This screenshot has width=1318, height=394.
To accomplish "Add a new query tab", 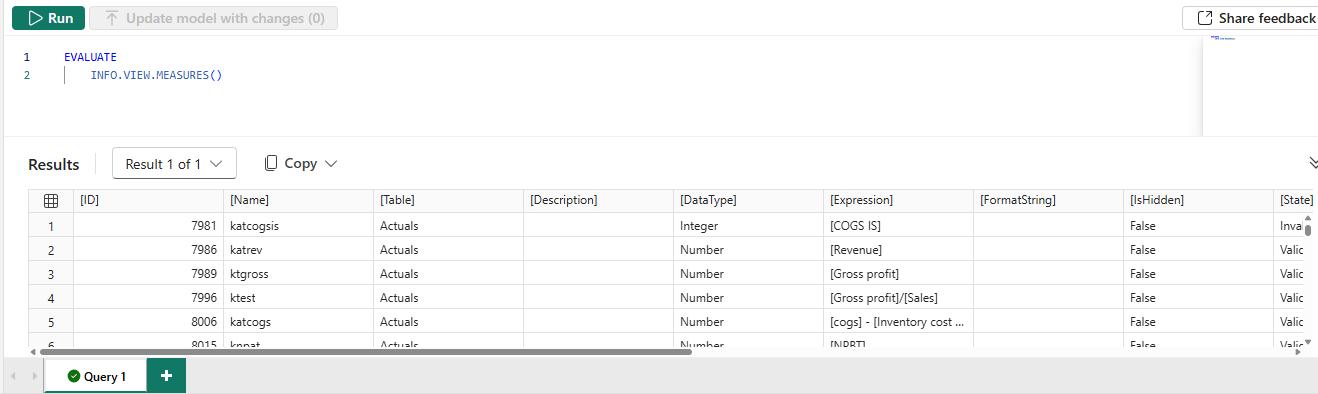I will click(166, 376).
